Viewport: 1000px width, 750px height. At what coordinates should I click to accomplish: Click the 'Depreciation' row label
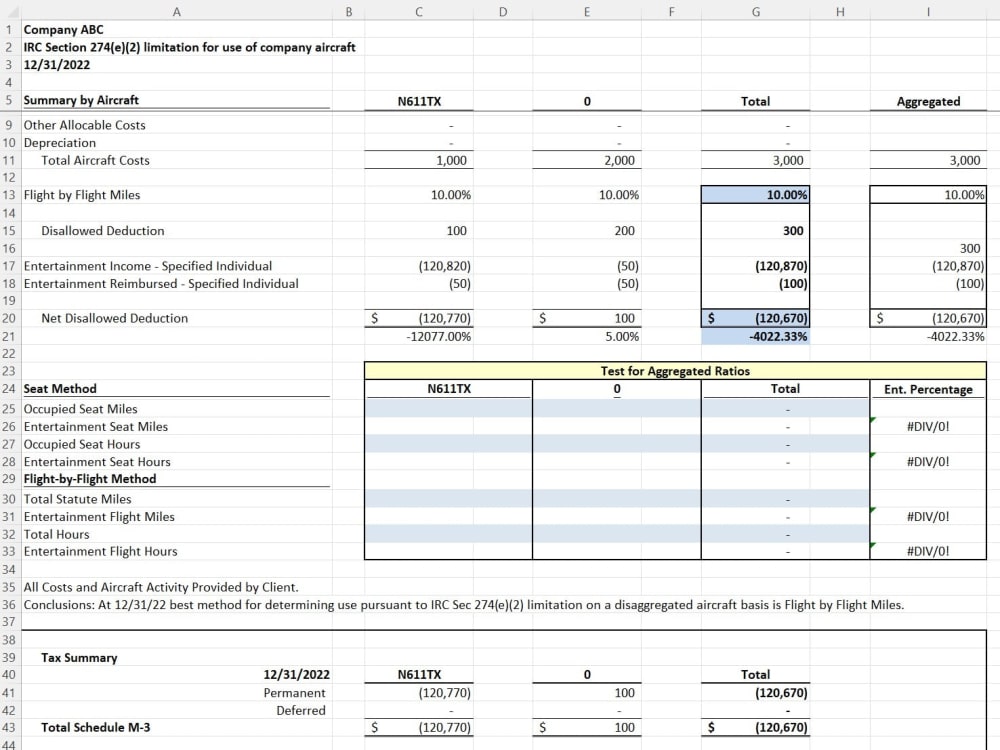[59, 143]
